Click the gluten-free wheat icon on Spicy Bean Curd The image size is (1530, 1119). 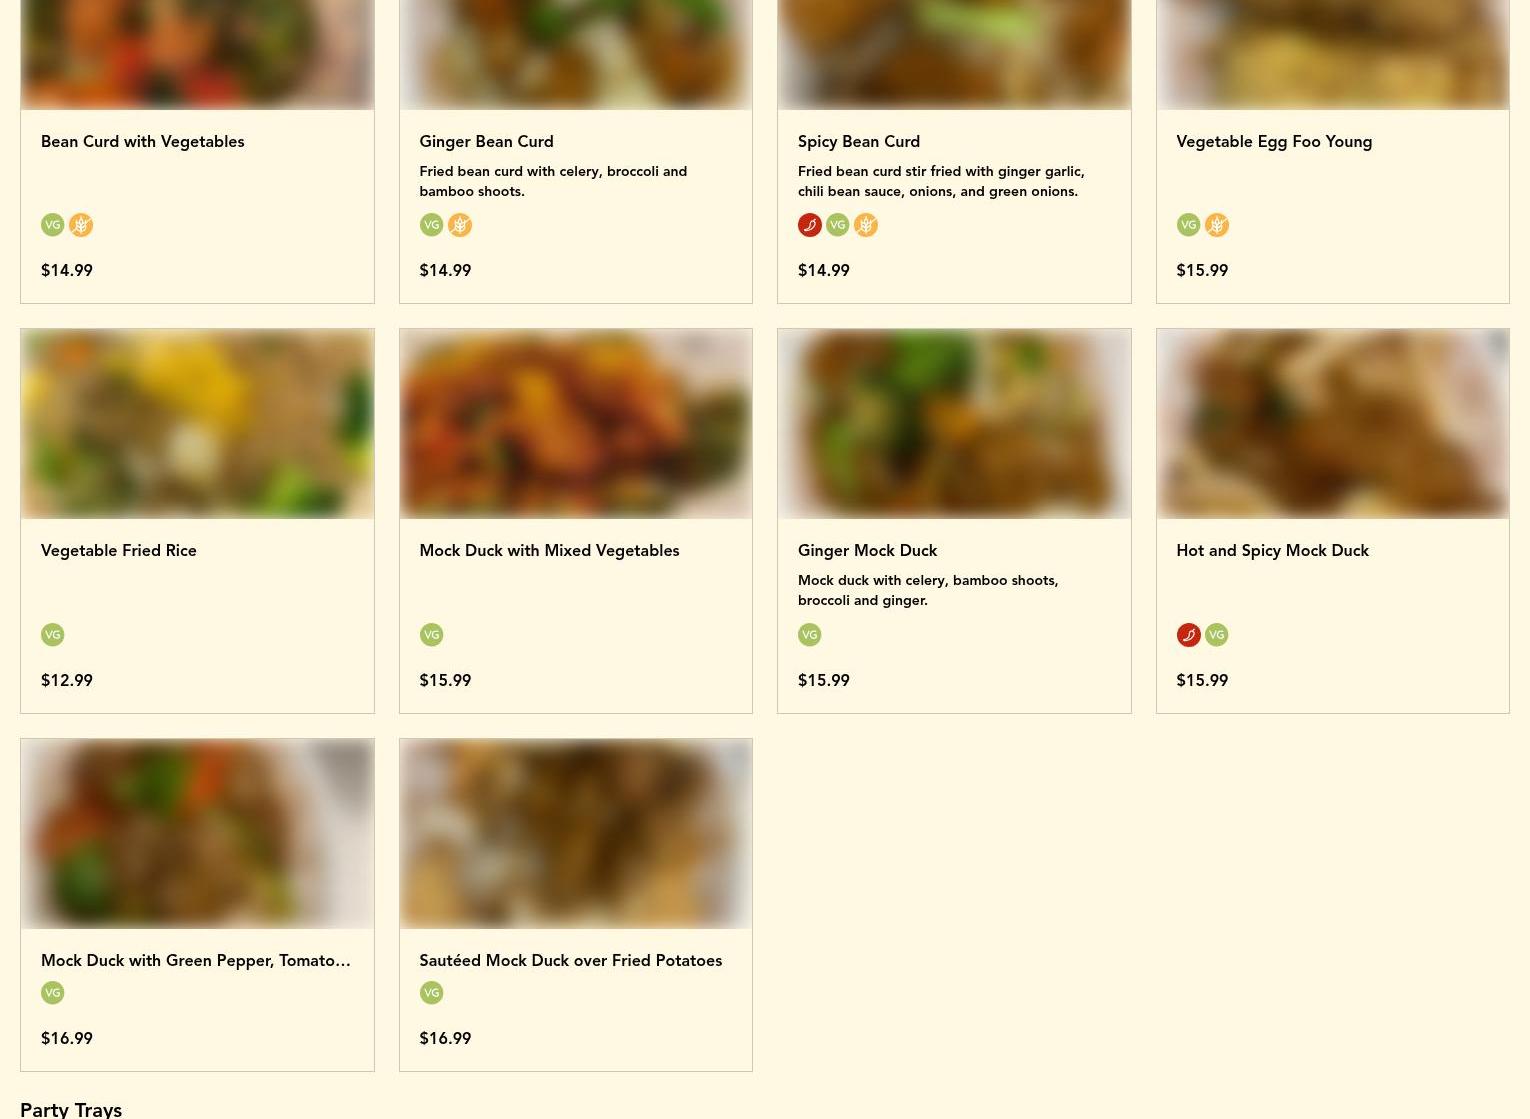[865, 225]
